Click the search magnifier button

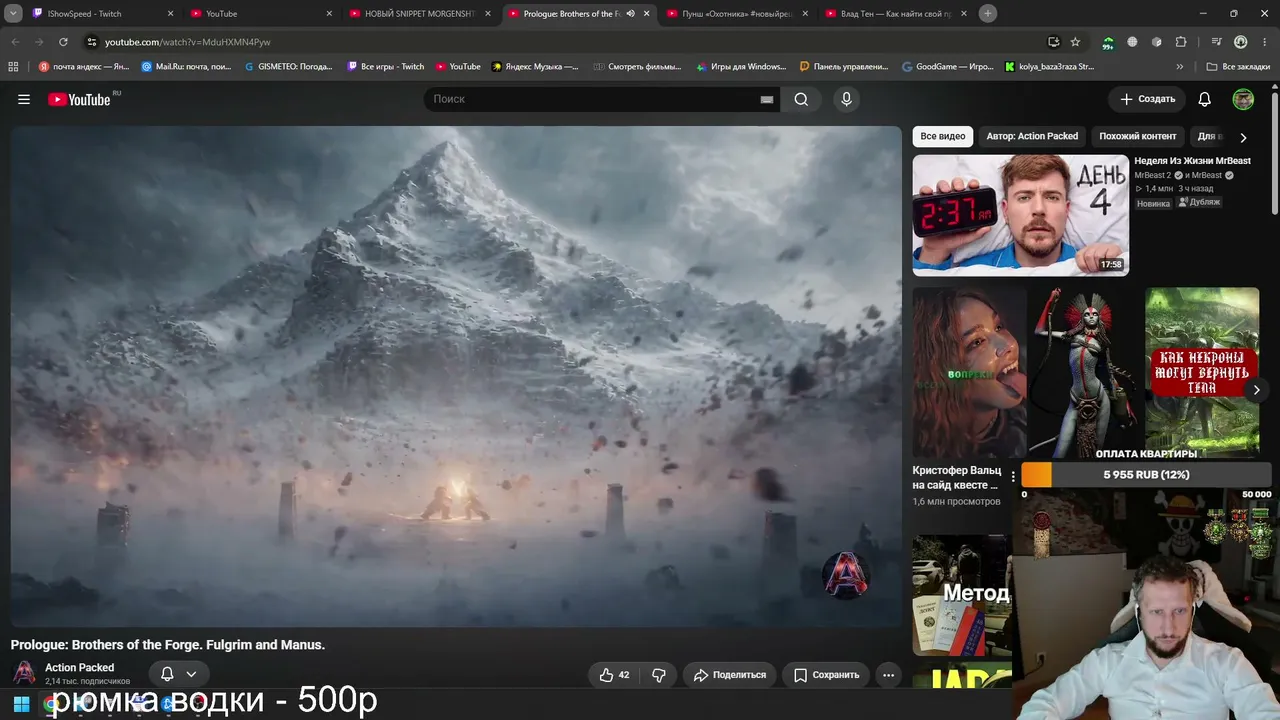pos(801,99)
